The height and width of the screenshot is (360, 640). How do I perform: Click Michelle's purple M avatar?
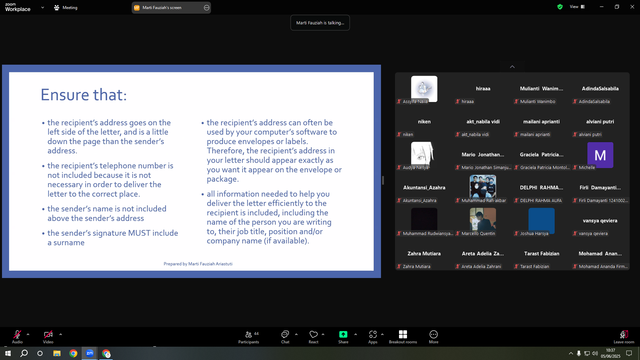coord(600,155)
